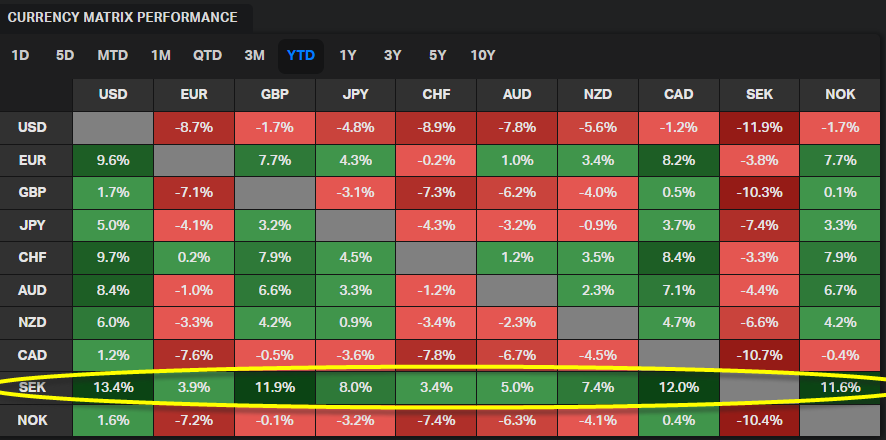Viewport: 886px width, 440px height.
Task: Click the EUR vs USD 9.6% cell
Action: point(113,160)
